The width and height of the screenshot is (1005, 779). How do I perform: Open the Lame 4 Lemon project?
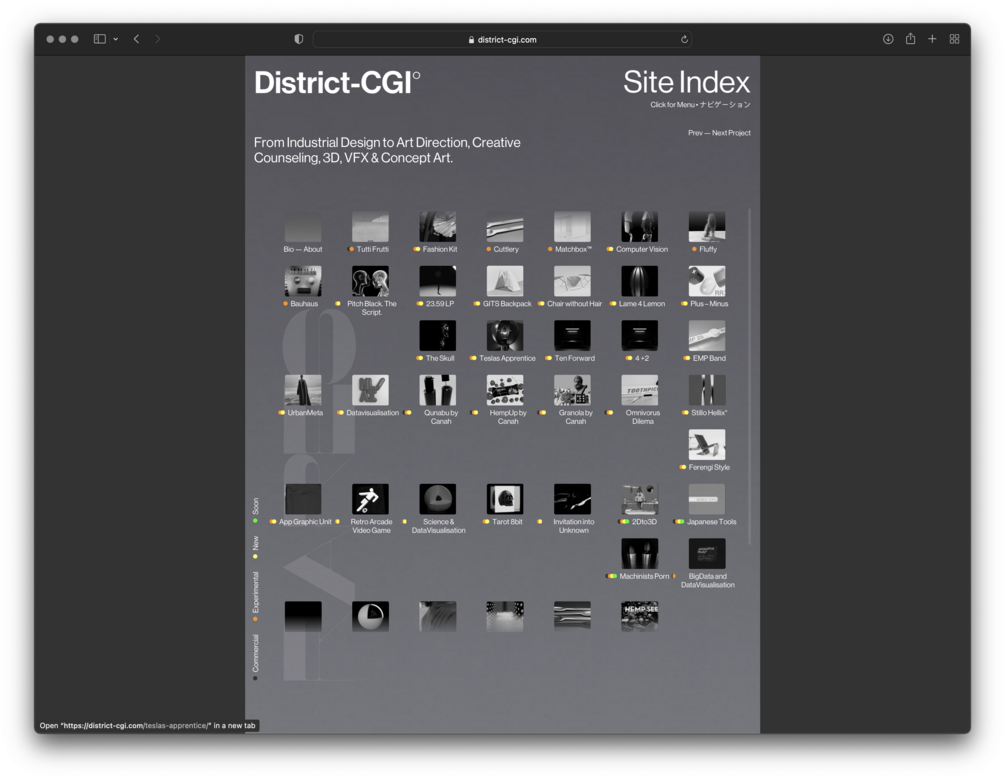640,281
